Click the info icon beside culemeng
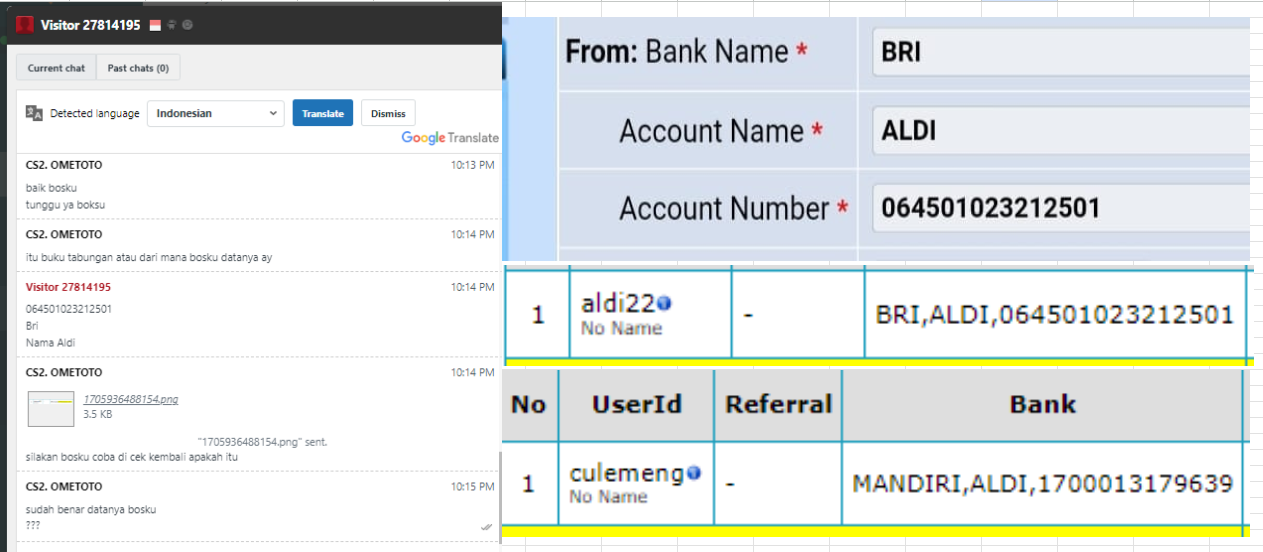 tap(693, 473)
